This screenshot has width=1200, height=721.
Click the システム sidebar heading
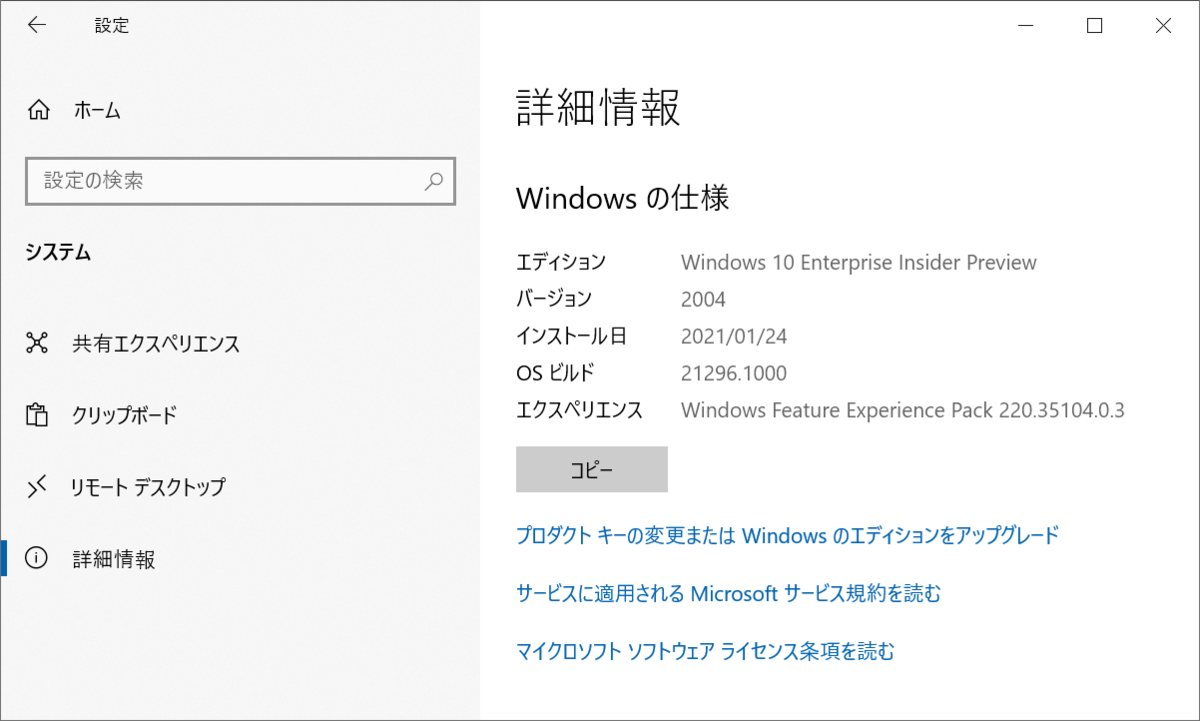coord(58,253)
